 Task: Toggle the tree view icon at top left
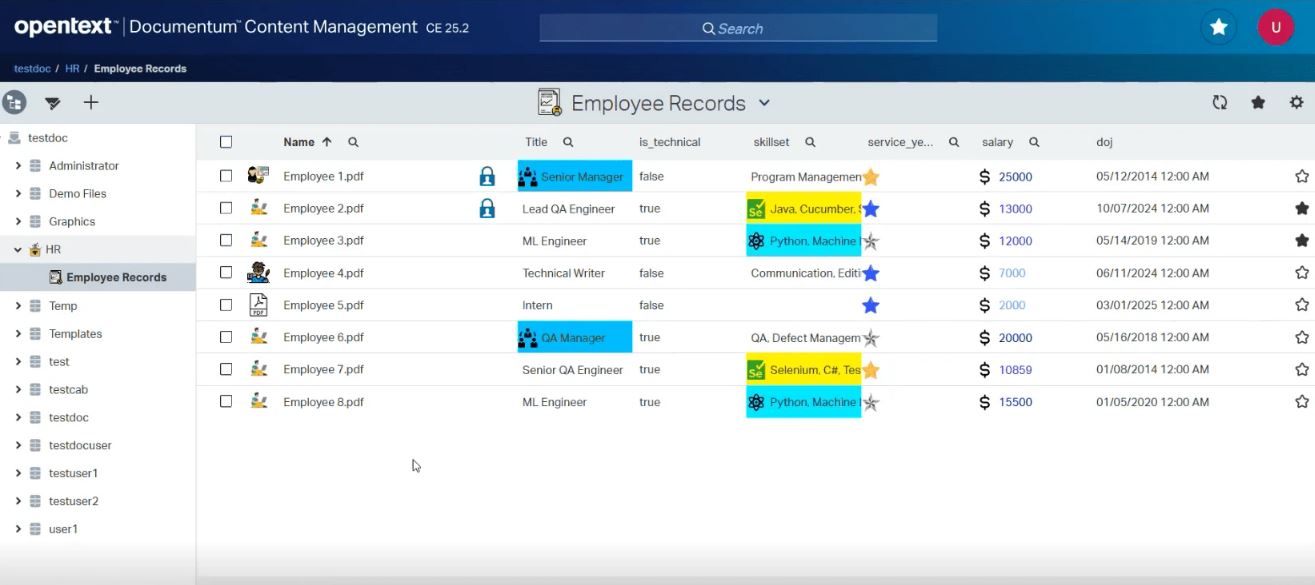click(14, 102)
